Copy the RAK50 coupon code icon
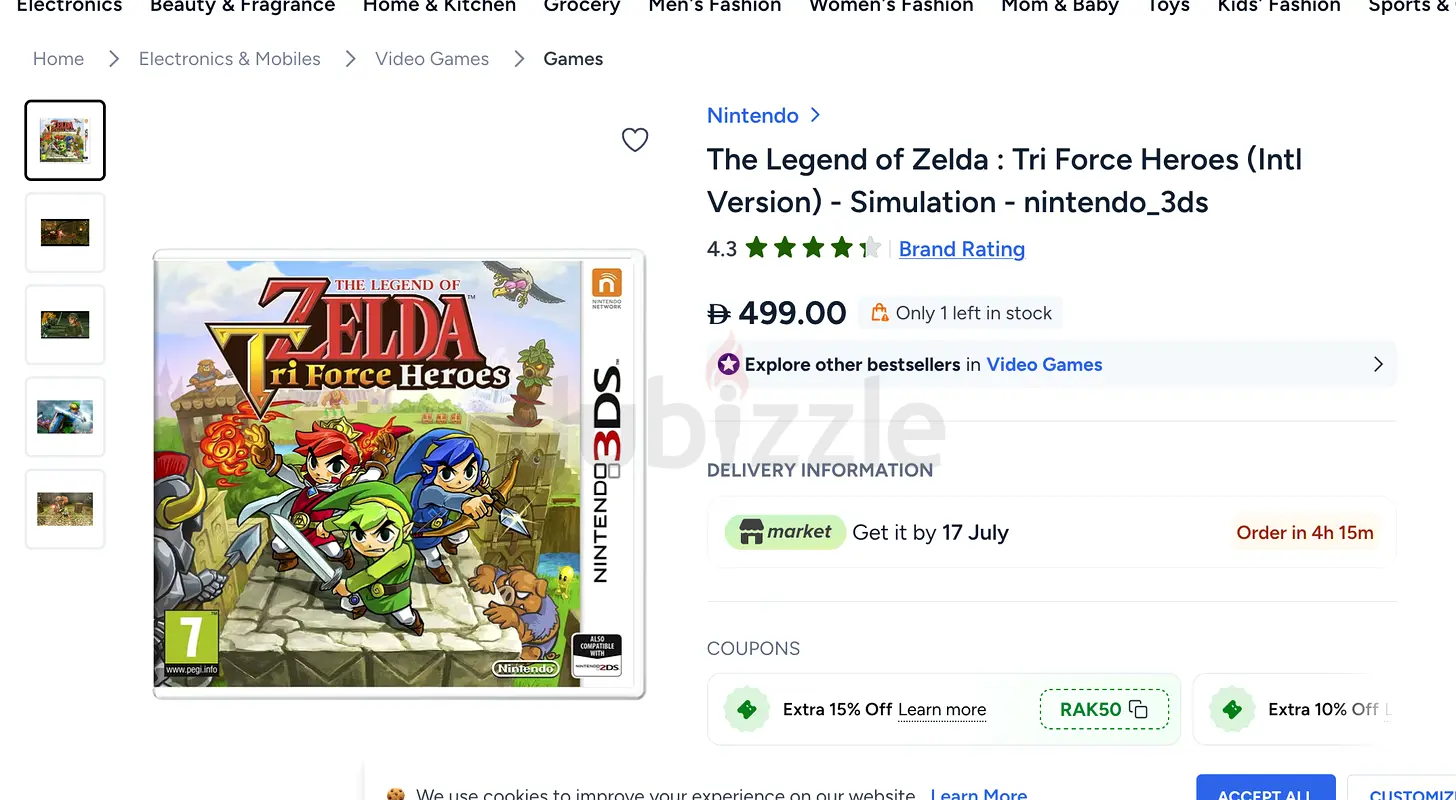The height and width of the screenshot is (800, 1456). point(1138,709)
